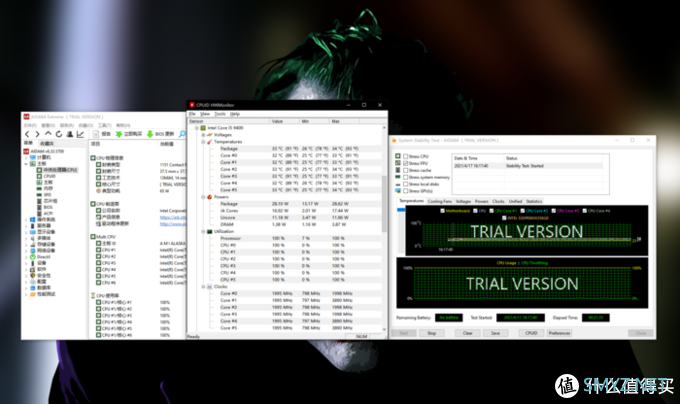Collapse Powers node in HWMonitor
This screenshot has width=680, height=404.
203,197
